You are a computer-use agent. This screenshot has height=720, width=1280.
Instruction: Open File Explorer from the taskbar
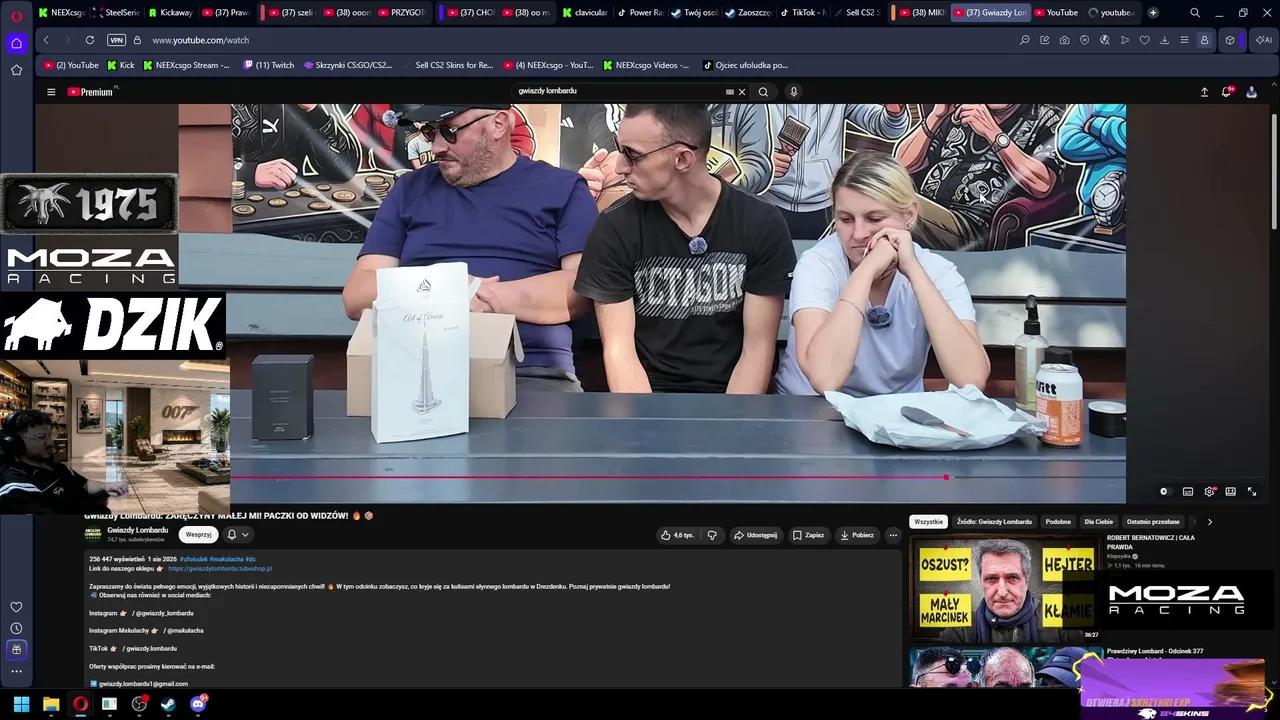pos(51,704)
